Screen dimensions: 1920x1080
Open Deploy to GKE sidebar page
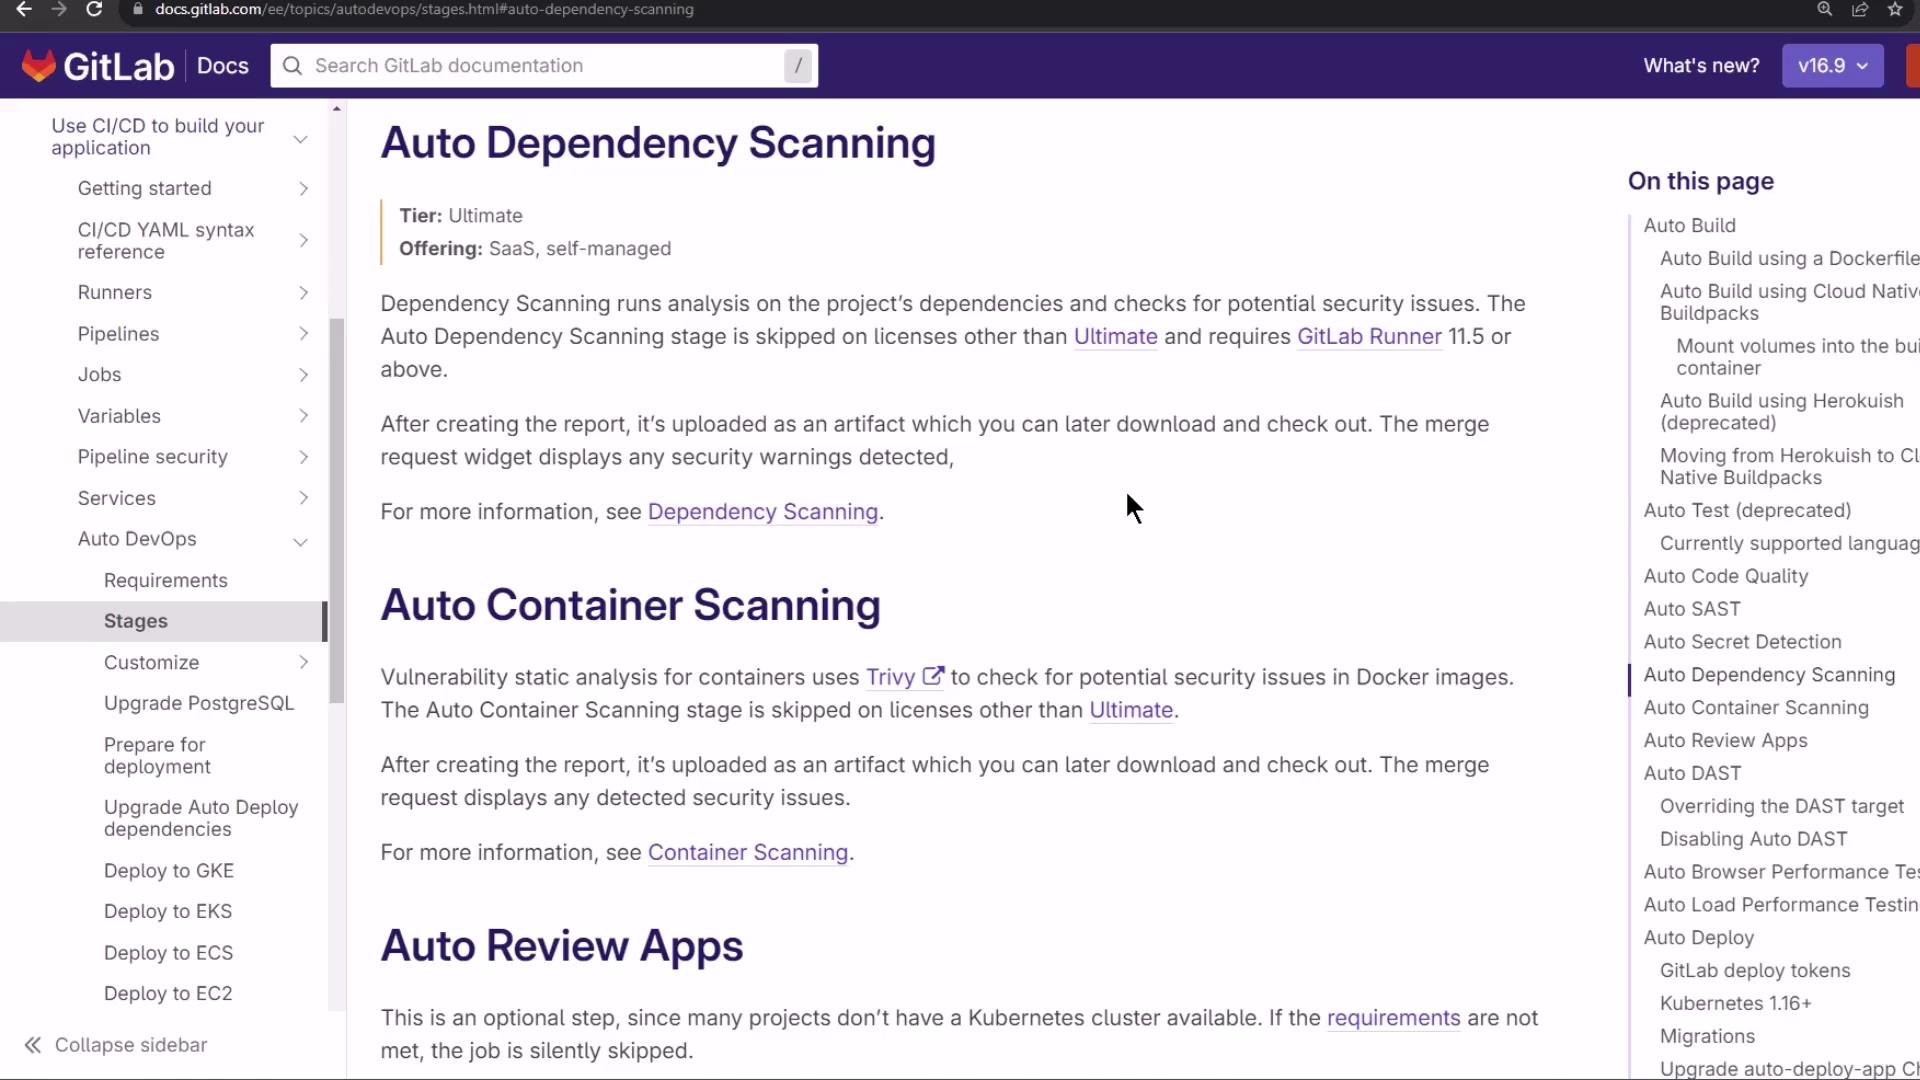(168, 871)
